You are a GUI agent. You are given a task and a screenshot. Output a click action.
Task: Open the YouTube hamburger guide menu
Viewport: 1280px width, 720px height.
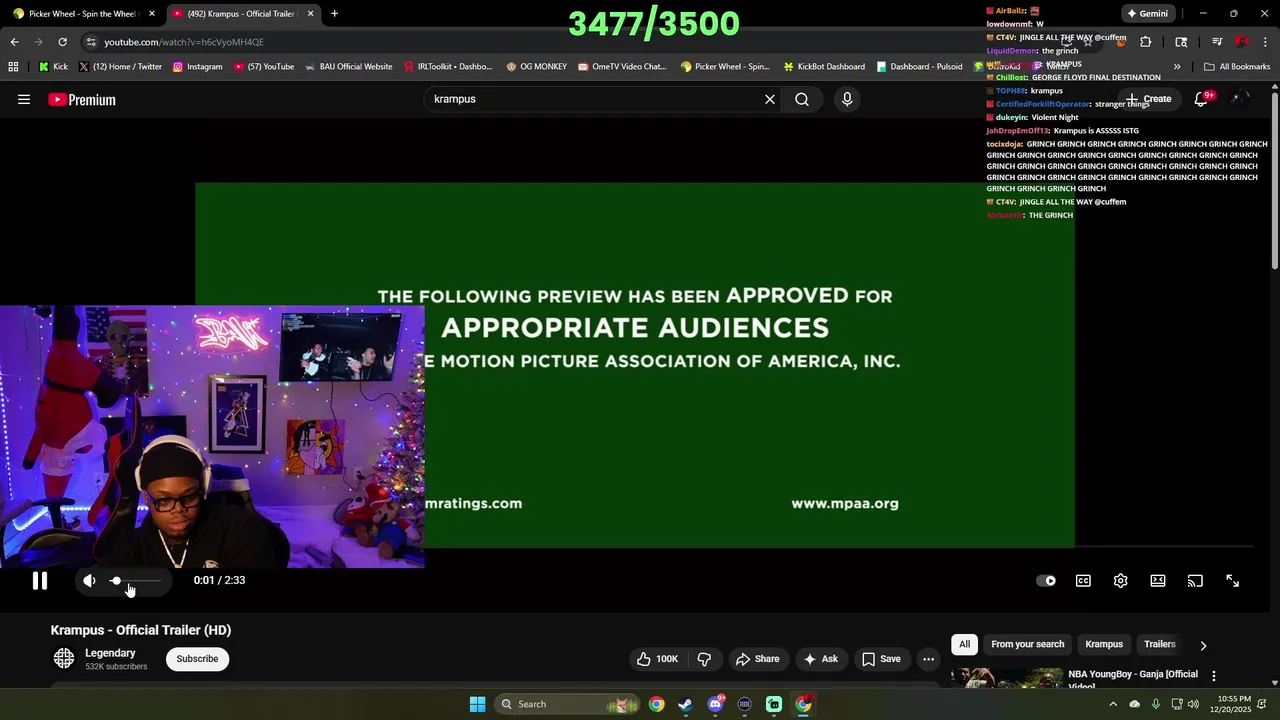[x=24, y=99]
